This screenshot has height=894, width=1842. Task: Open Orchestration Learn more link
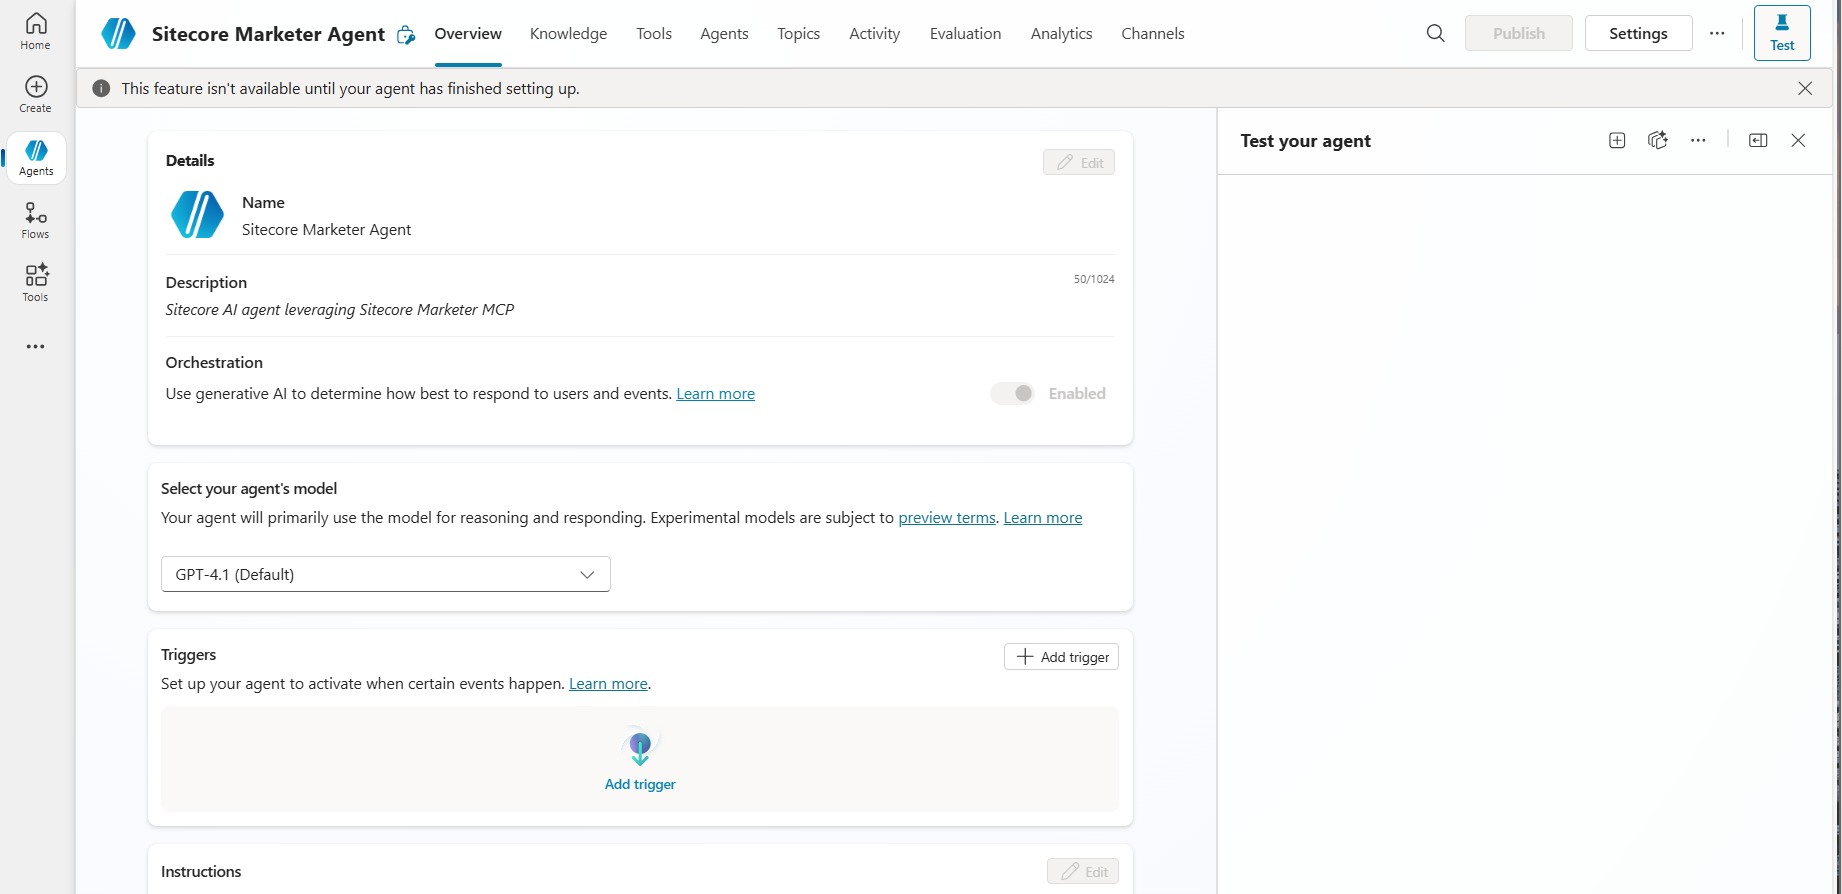[715, 393]
